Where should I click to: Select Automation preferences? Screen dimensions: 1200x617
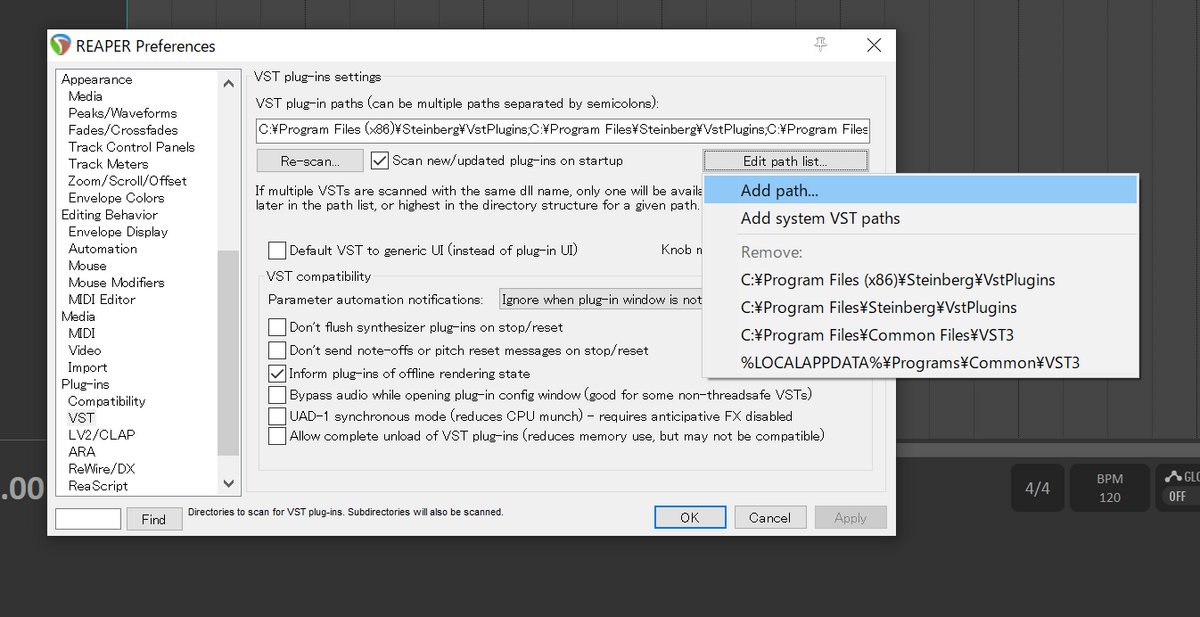tap(102, 249)
